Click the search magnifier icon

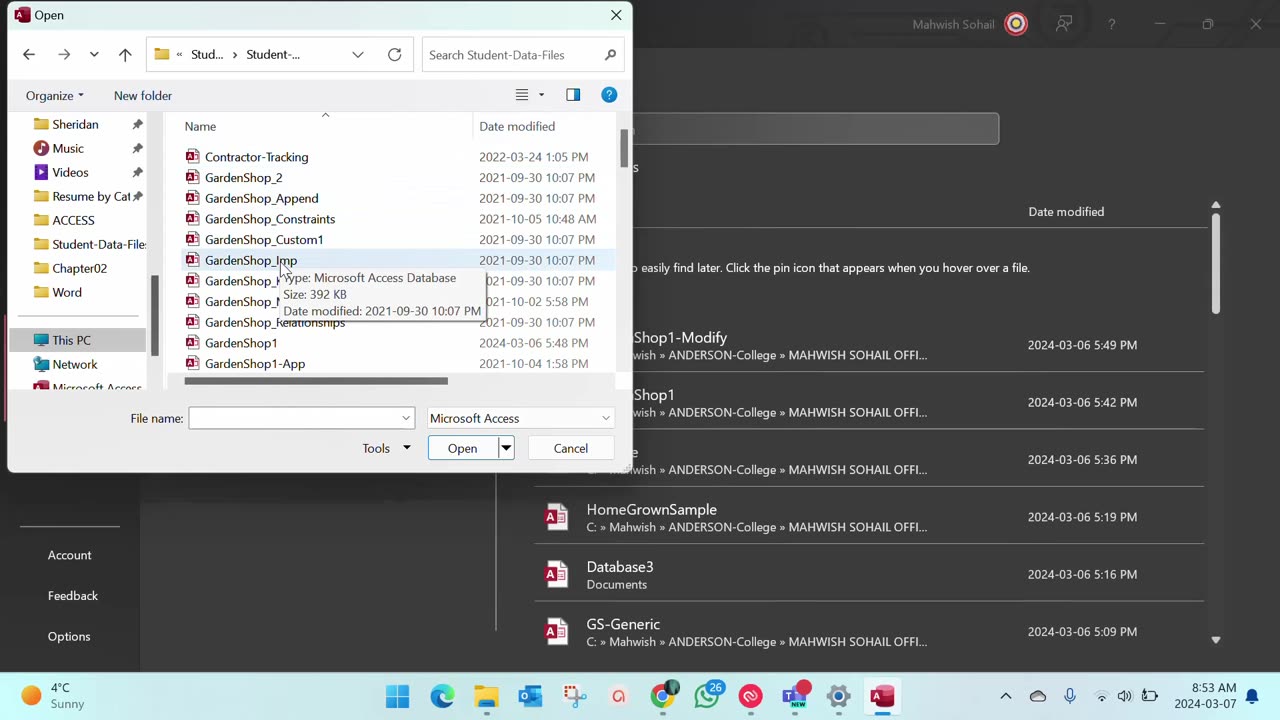coord(610,55)
